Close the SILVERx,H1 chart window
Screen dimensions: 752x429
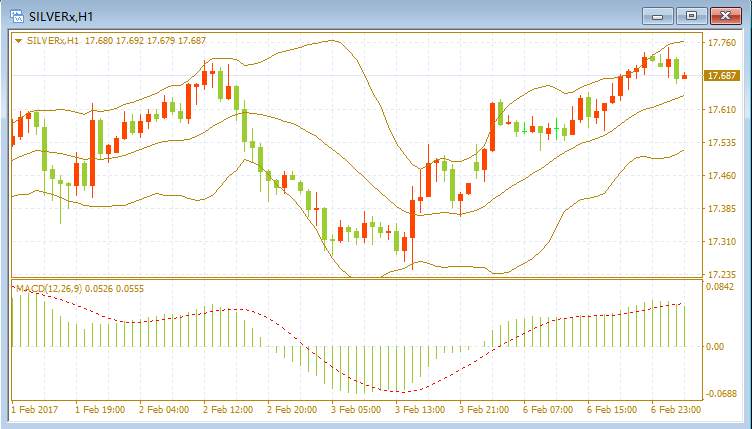tap(726, 16)
